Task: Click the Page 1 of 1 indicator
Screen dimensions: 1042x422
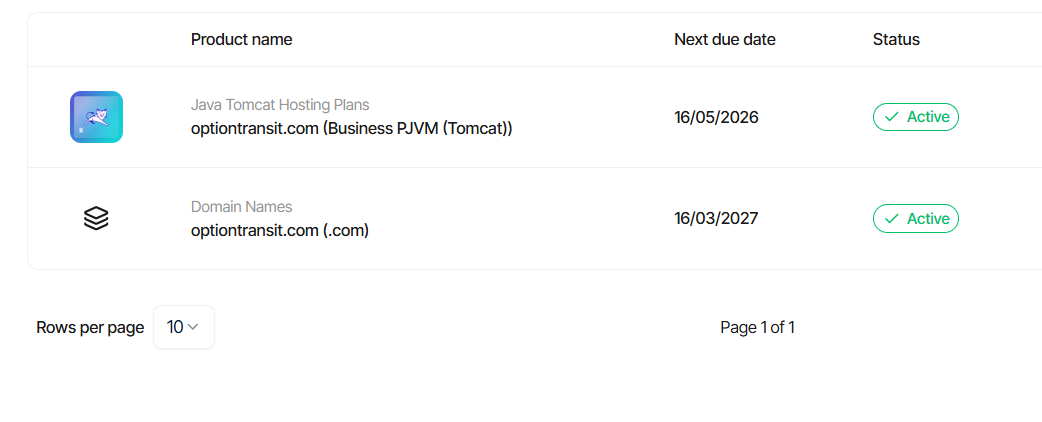Action: (x=757, y=327)
